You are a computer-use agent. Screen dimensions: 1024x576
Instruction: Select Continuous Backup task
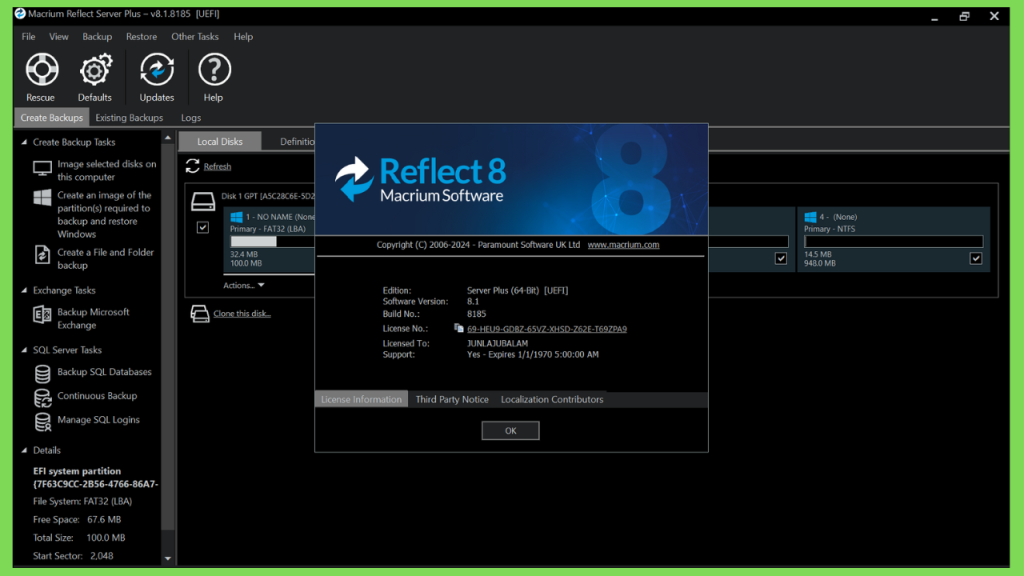pyautogui.click(x=97, y=396)
